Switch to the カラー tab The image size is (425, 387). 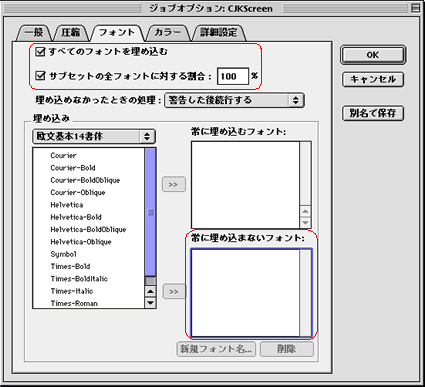(x=168, y=32)
